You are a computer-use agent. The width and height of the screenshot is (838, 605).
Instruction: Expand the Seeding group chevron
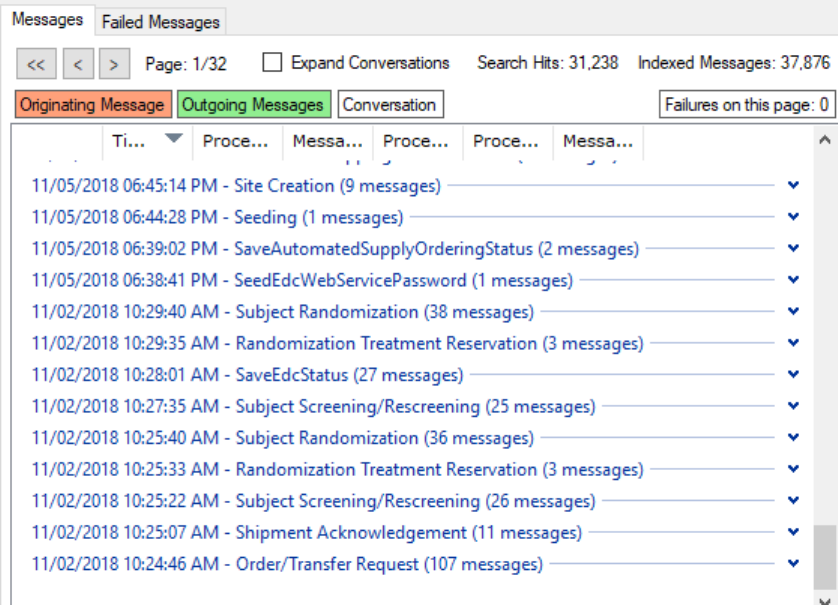pos(794,217)
